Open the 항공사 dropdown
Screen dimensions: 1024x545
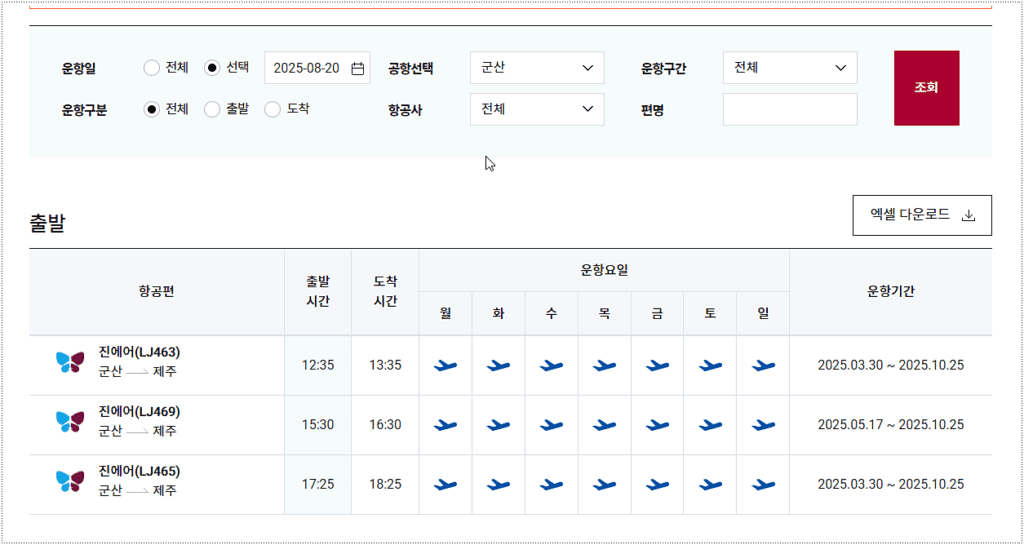(x=537, y=110)
